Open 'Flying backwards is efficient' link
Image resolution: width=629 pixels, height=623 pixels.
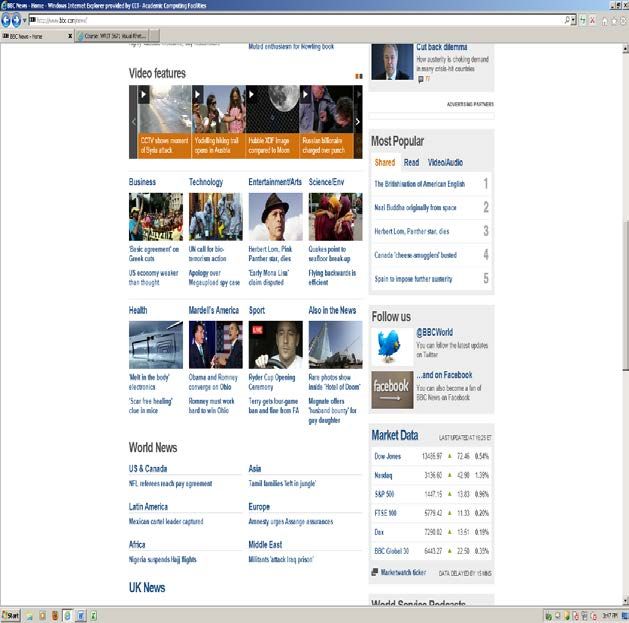[x=332, y=278]
